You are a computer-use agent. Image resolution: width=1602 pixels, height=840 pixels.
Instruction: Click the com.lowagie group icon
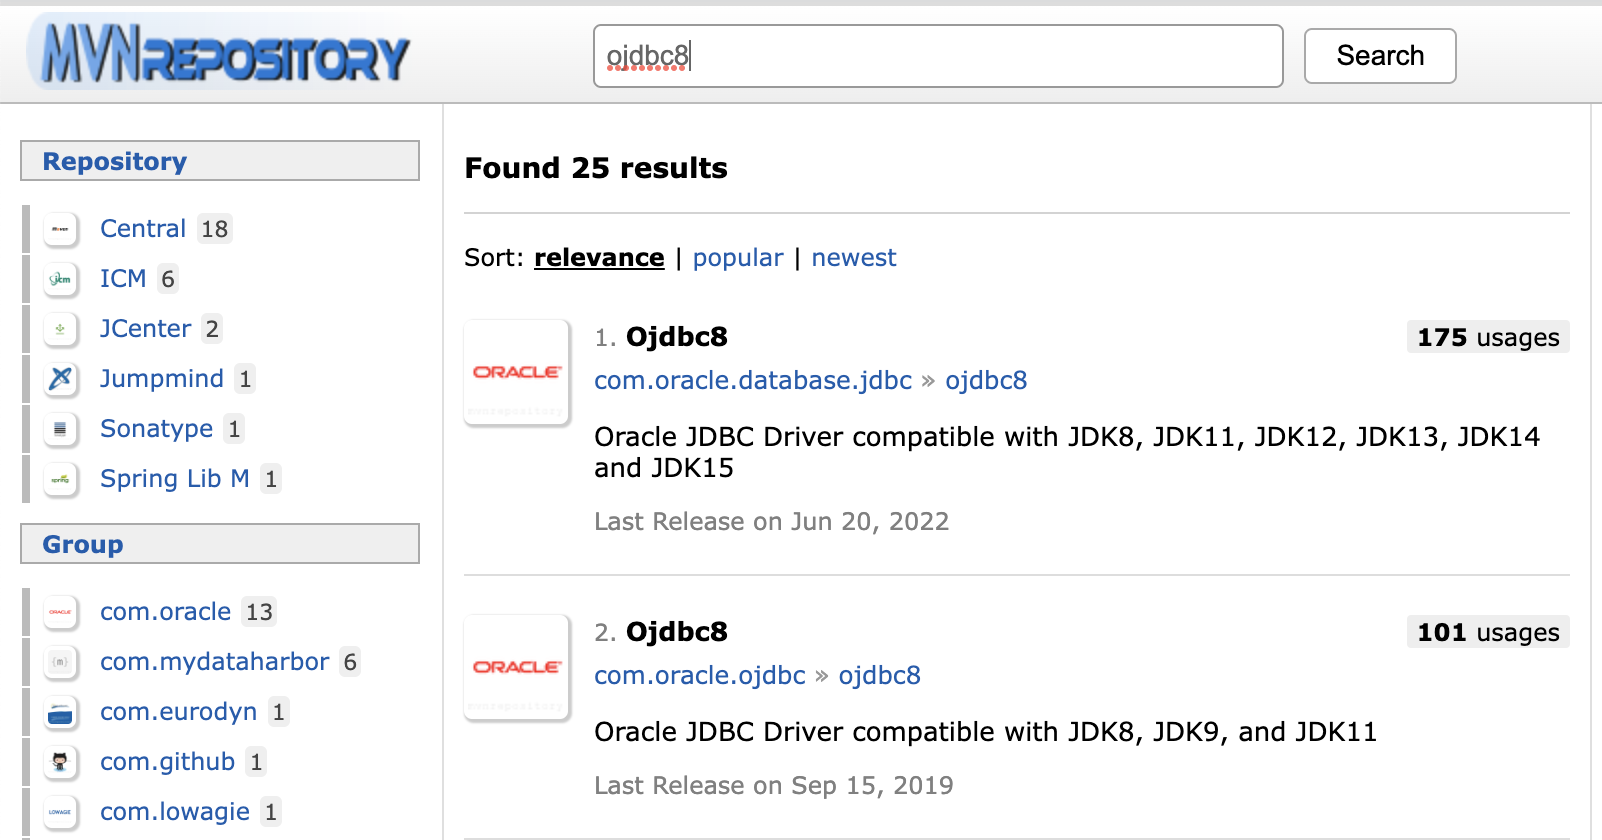tap(60, 812)
